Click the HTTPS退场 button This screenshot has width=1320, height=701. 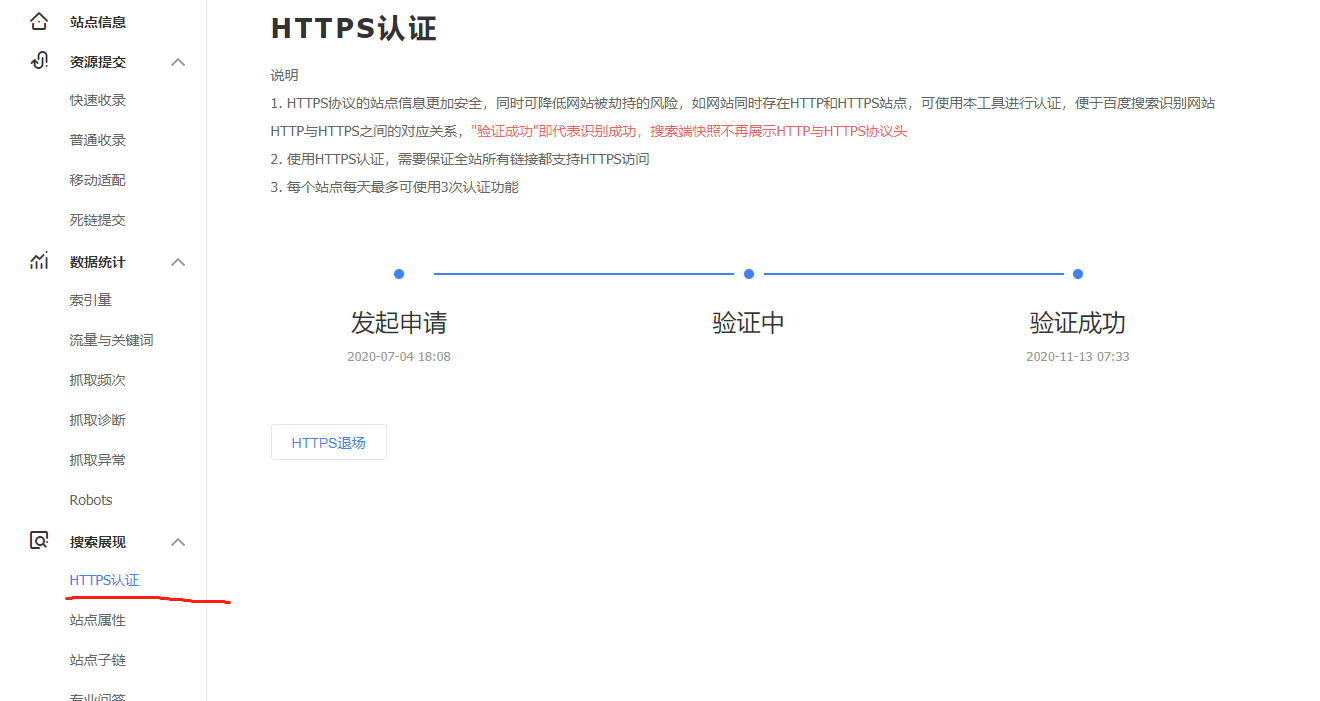328,441
